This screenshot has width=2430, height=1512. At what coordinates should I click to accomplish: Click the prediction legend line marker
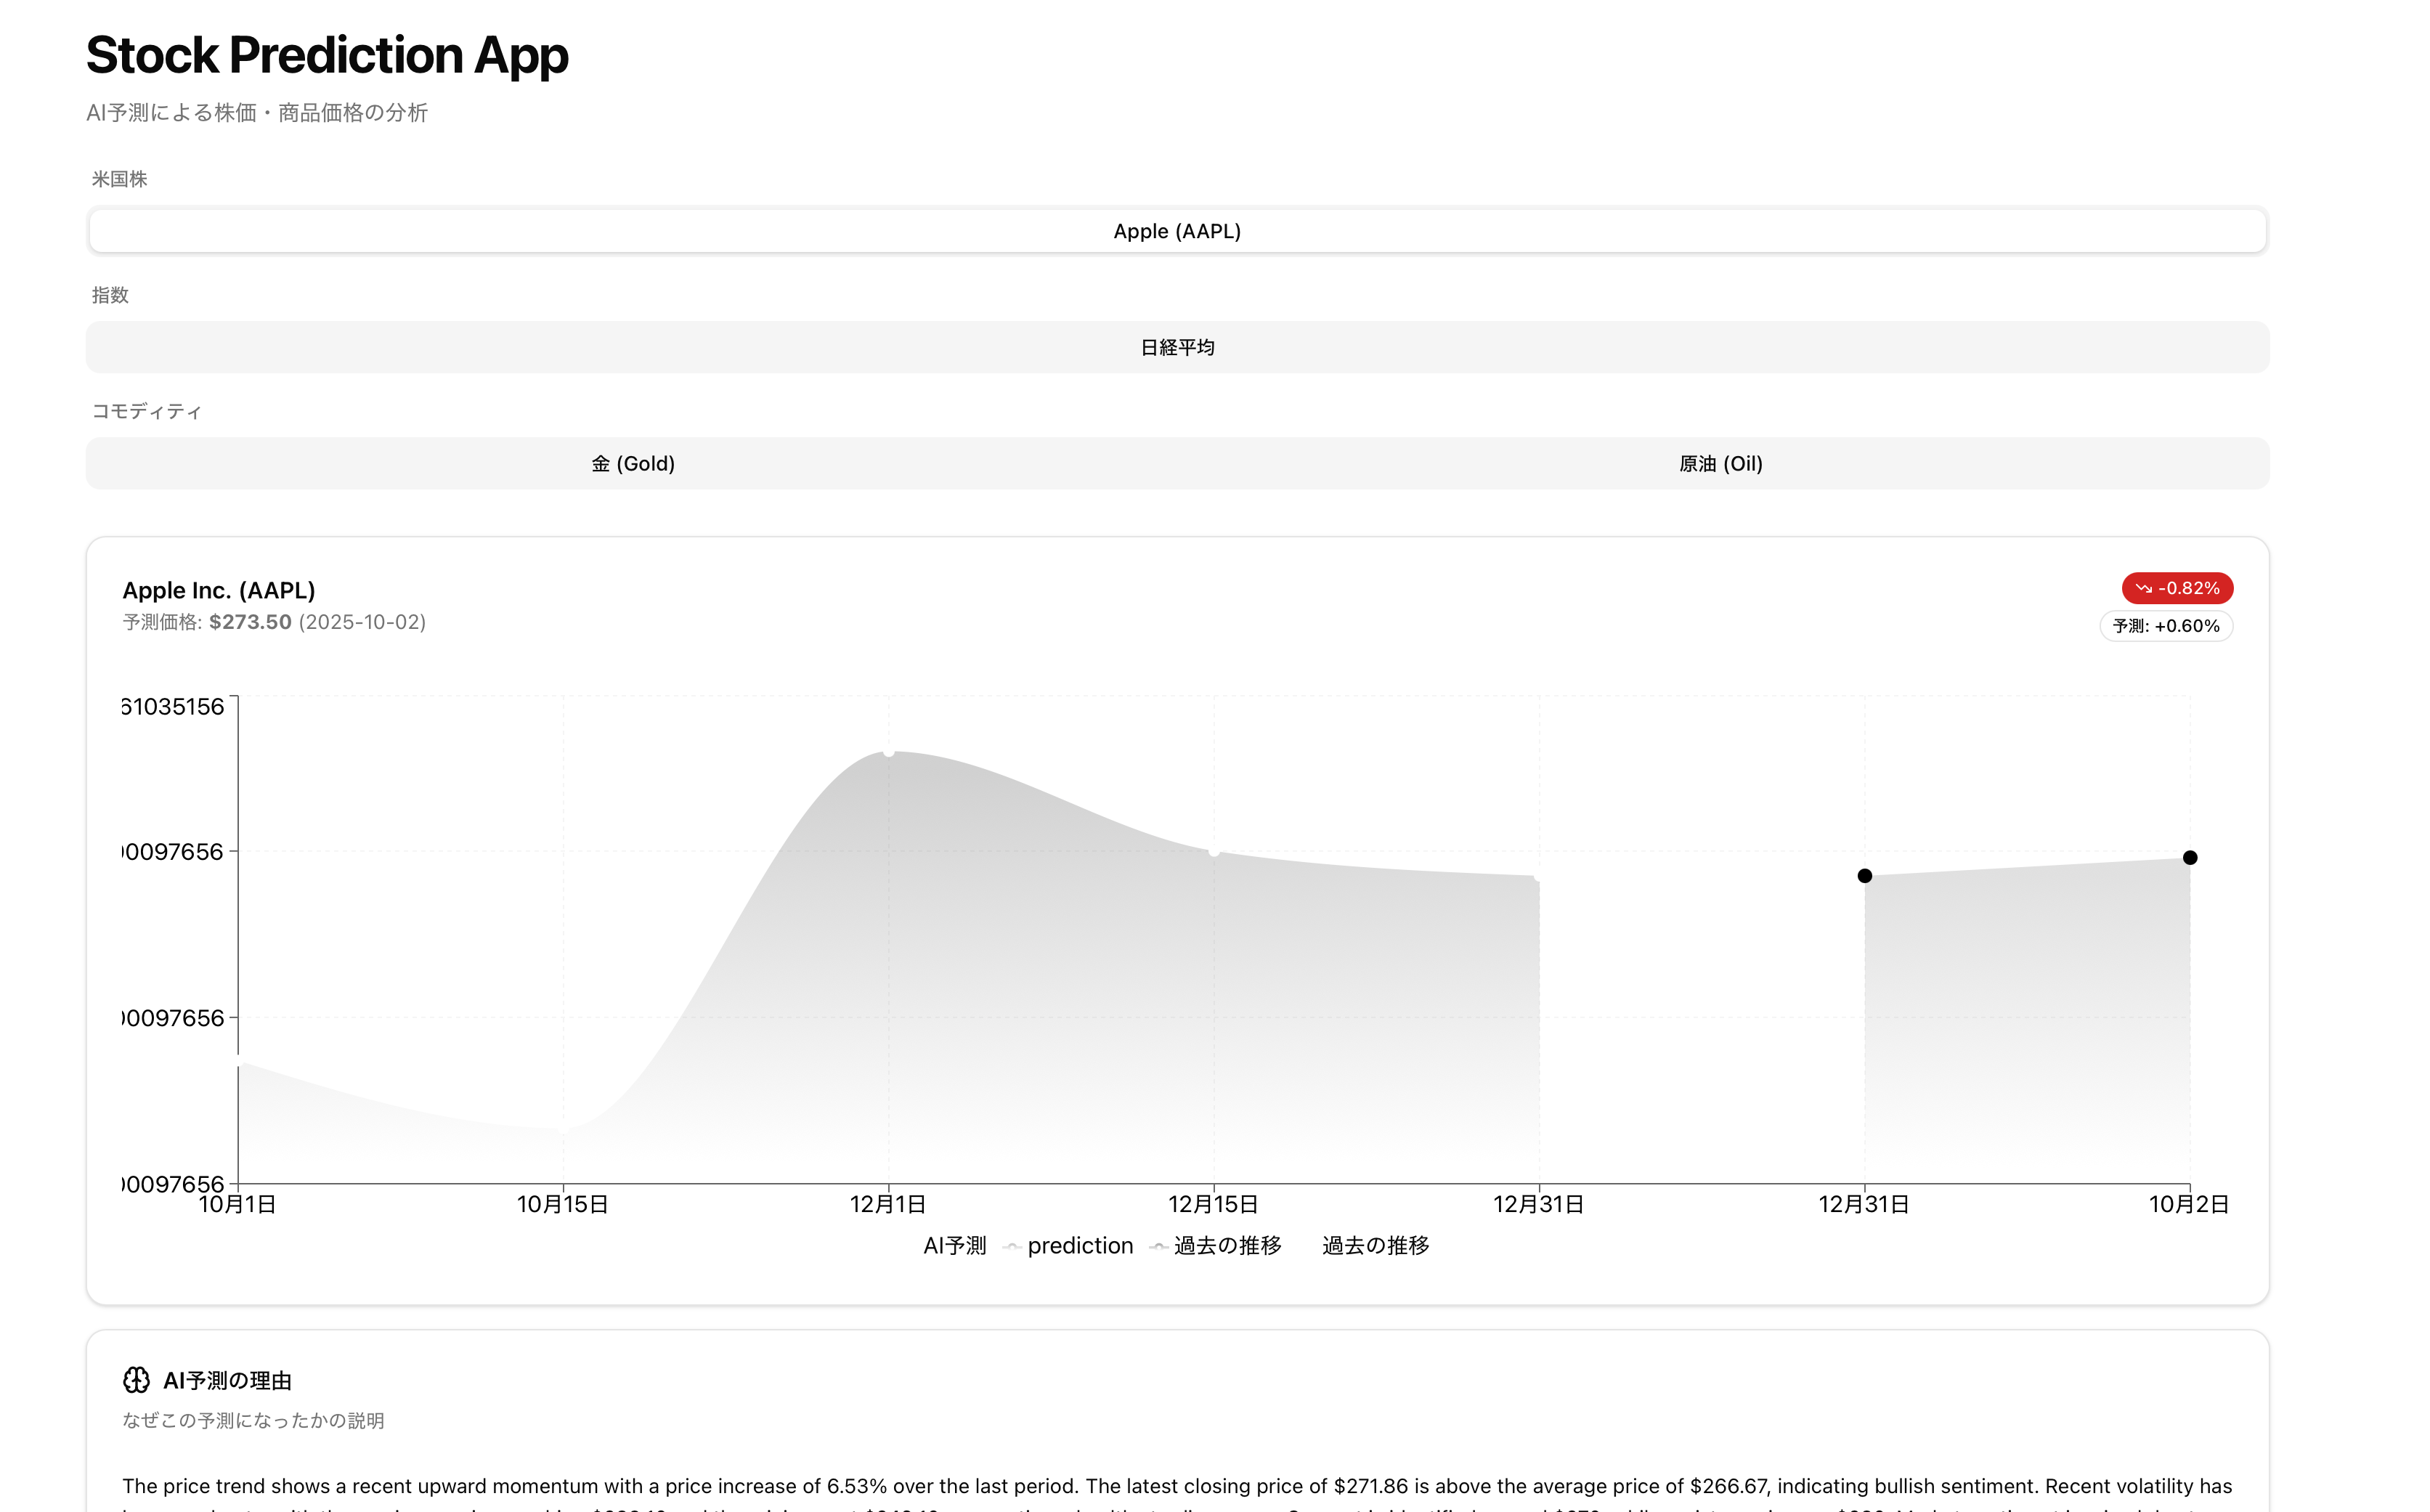[x=1013, y=1246]
